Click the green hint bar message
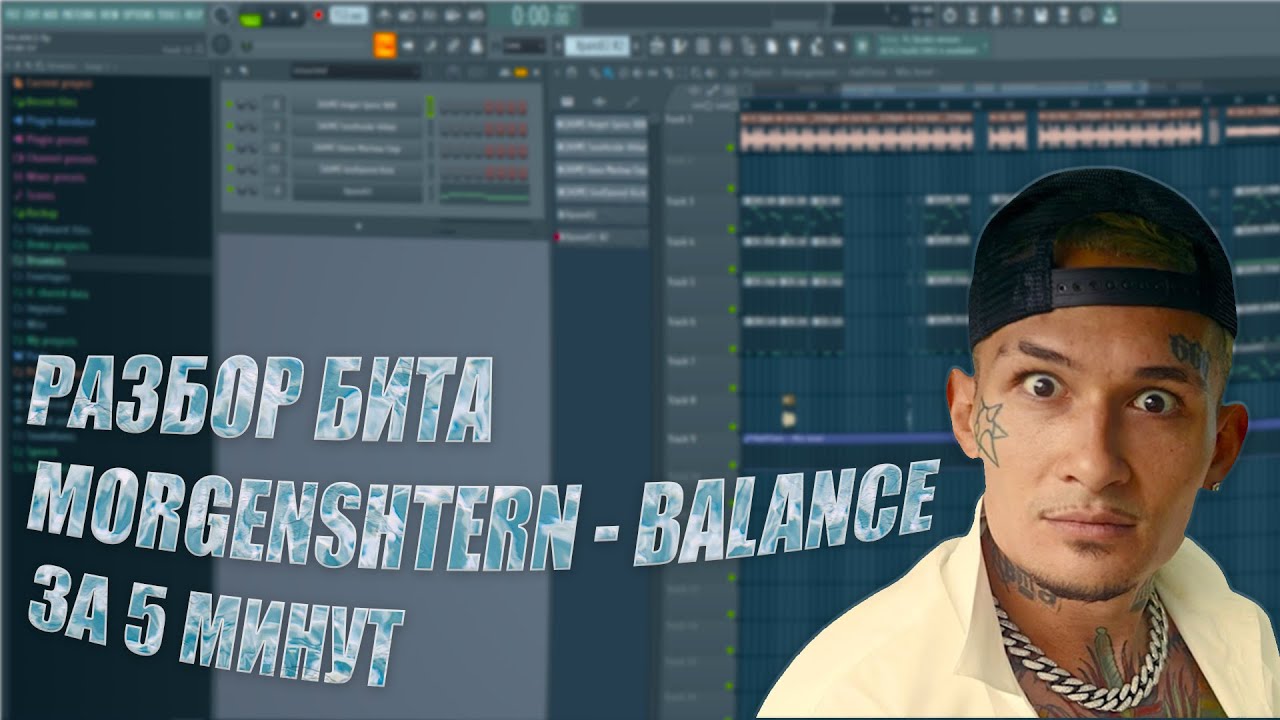 point(933,46)
